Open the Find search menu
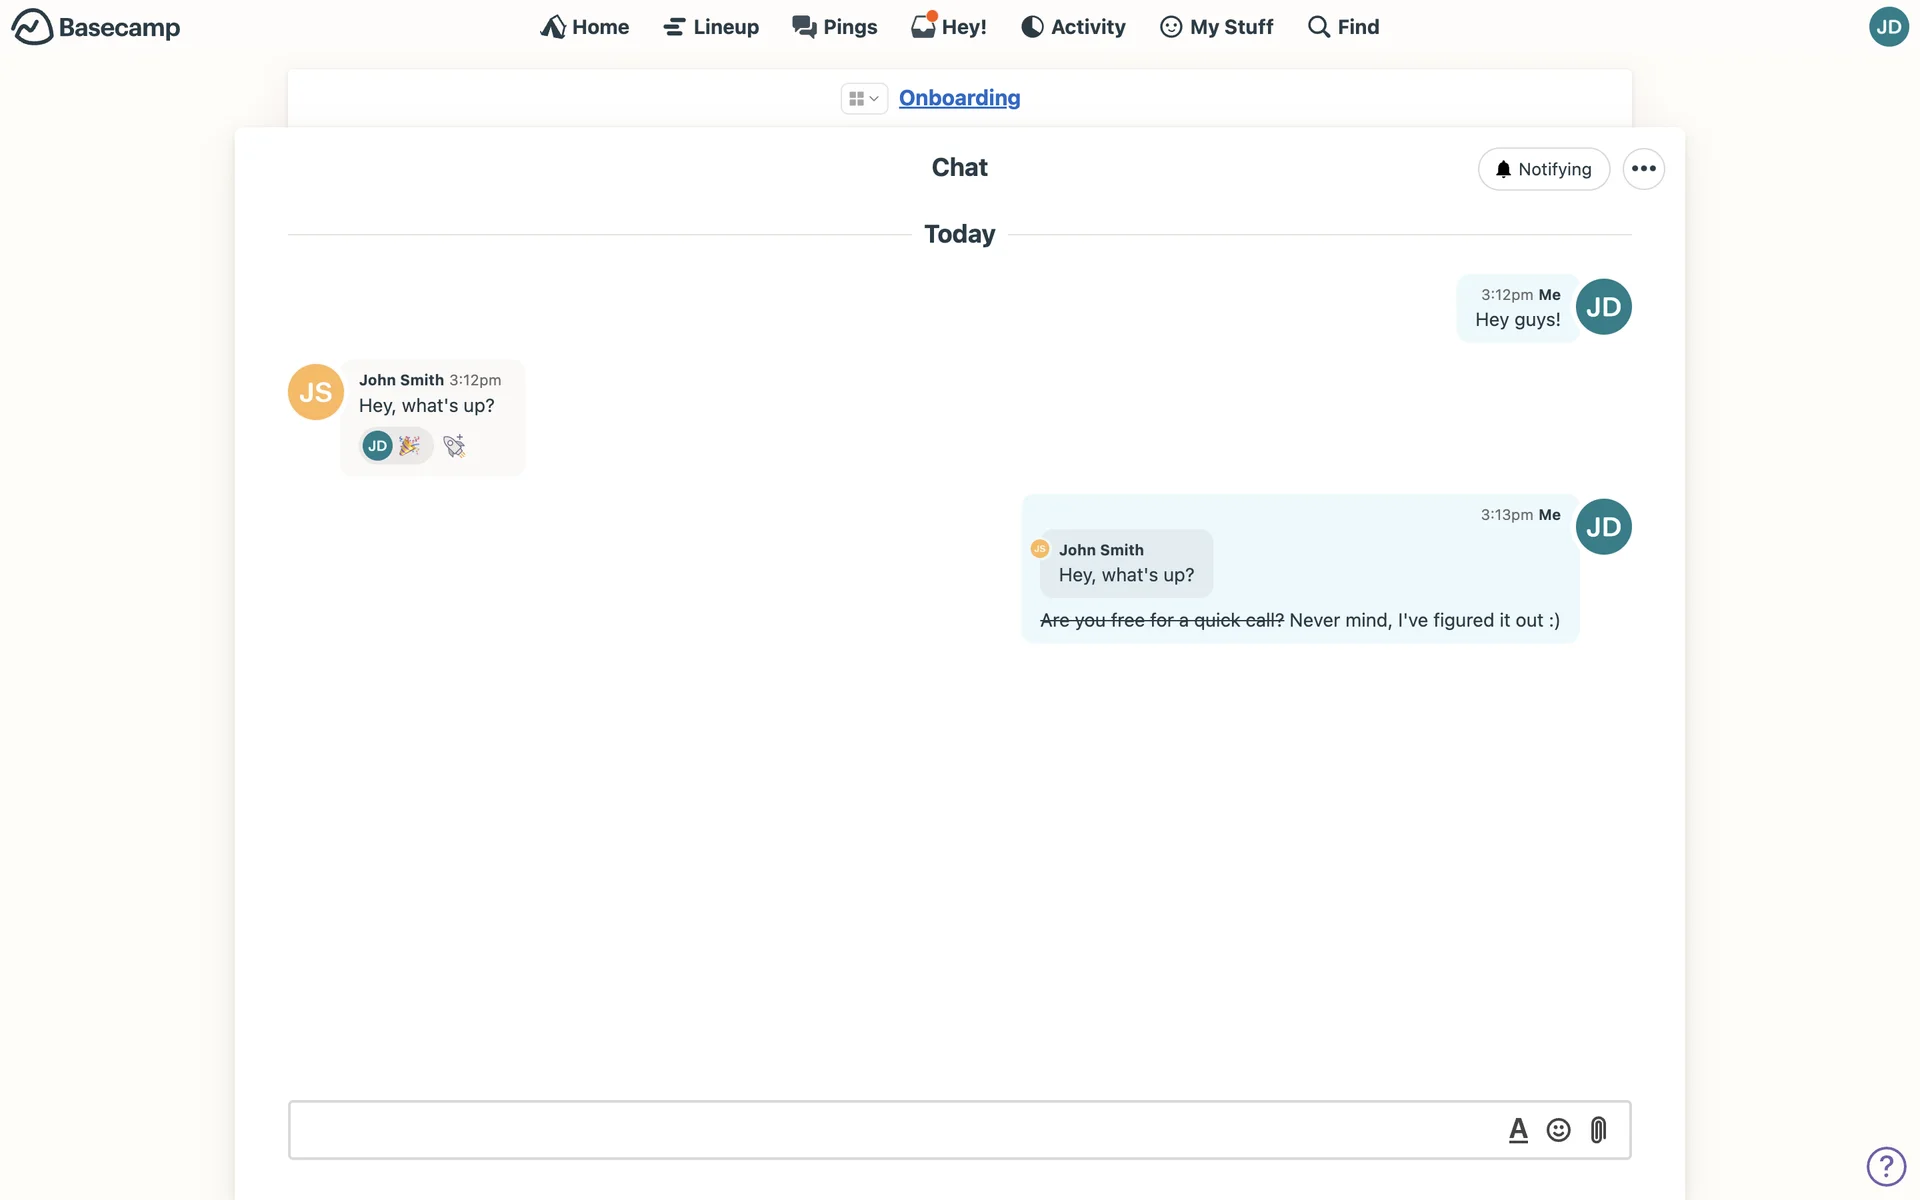Screen dimensions: 1920x1200 click(1343, 27)
